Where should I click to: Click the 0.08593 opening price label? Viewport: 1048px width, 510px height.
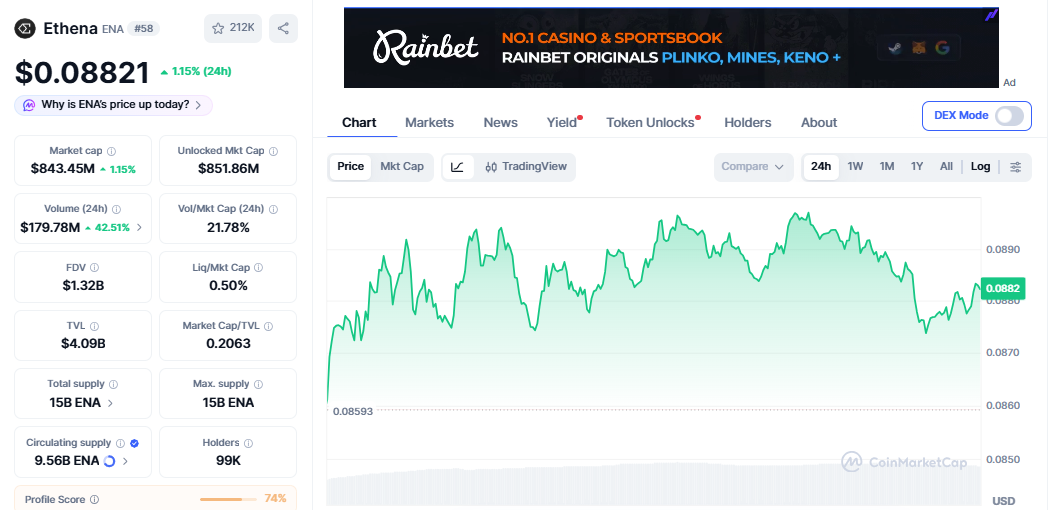[353, 412]
